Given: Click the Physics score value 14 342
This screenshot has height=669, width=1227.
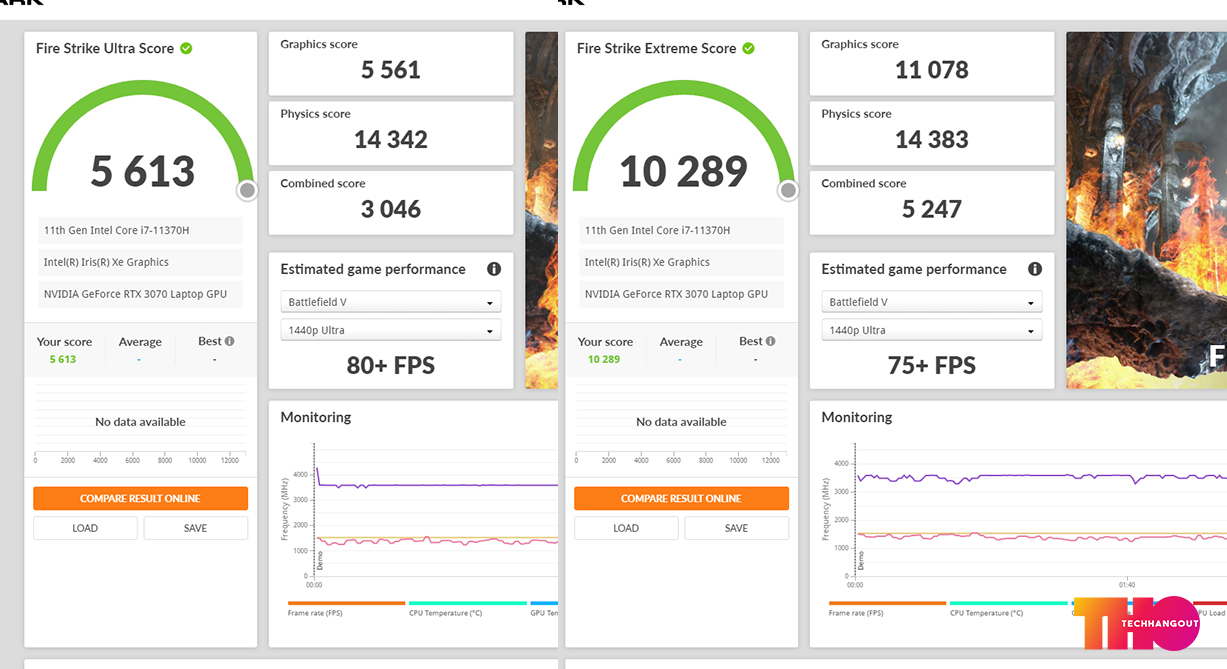Looking at the screenshot, I should click(391, 140).
